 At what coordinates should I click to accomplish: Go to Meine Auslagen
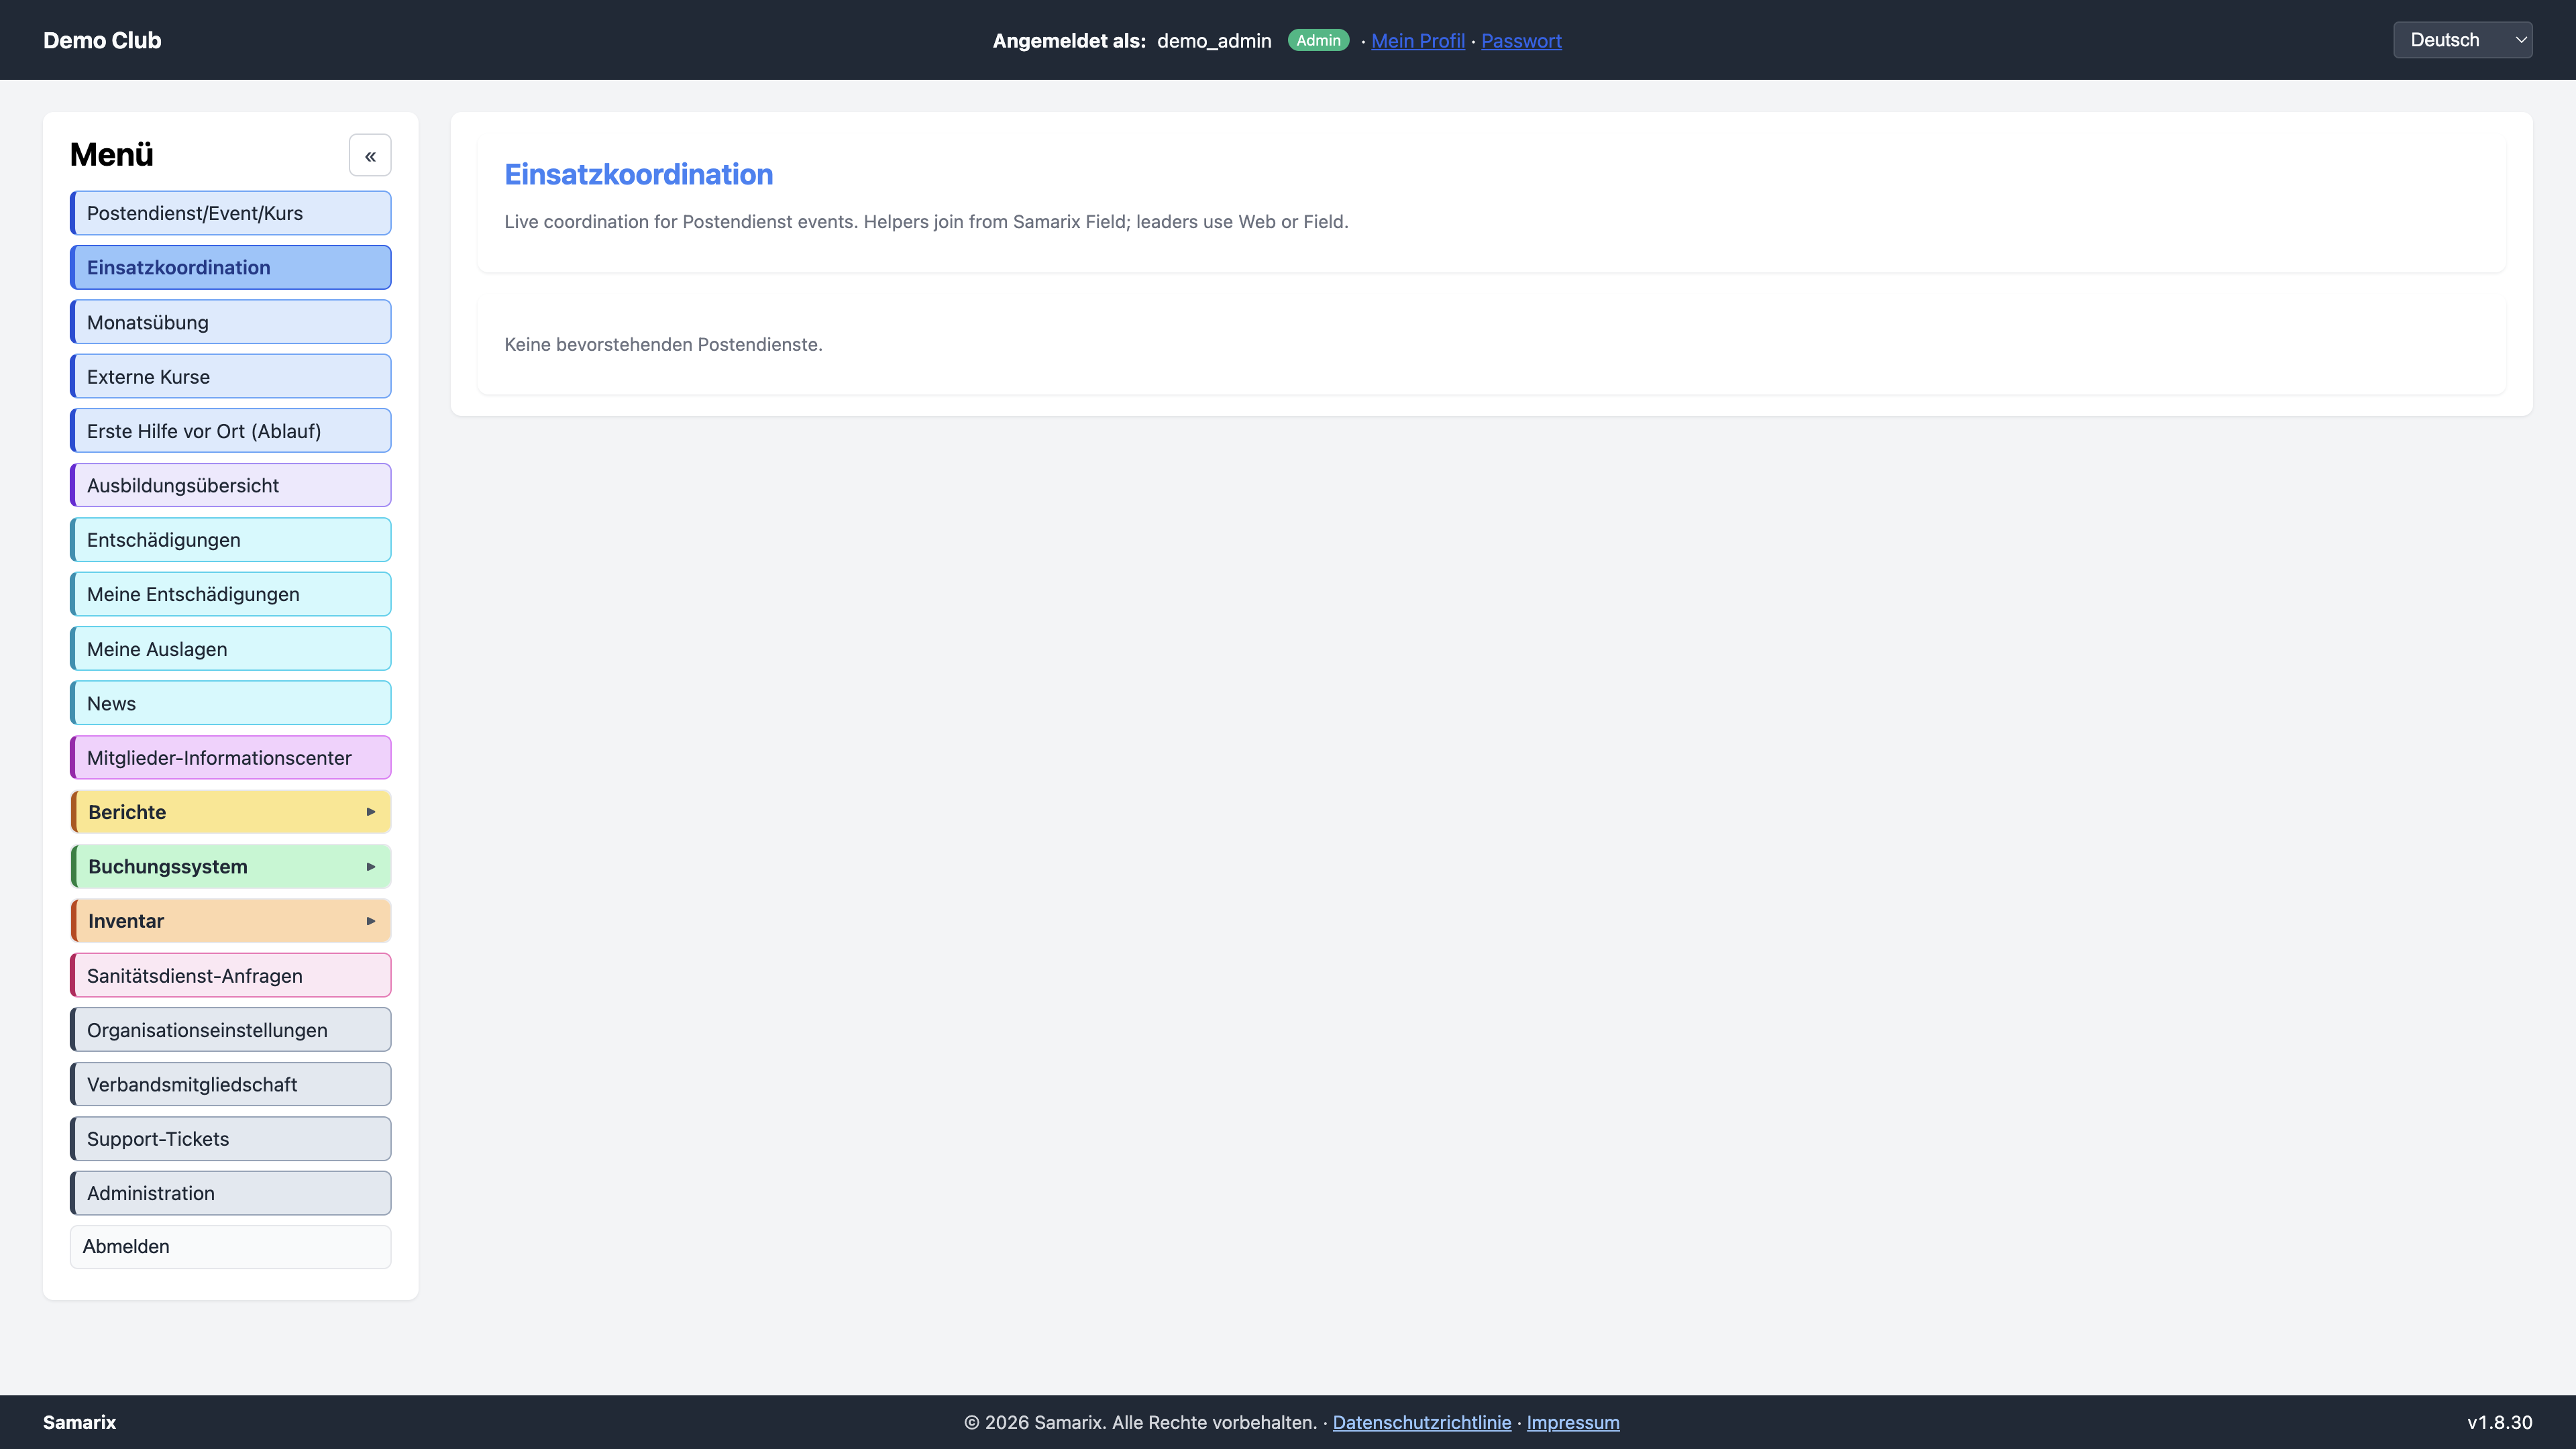point(231,649)
